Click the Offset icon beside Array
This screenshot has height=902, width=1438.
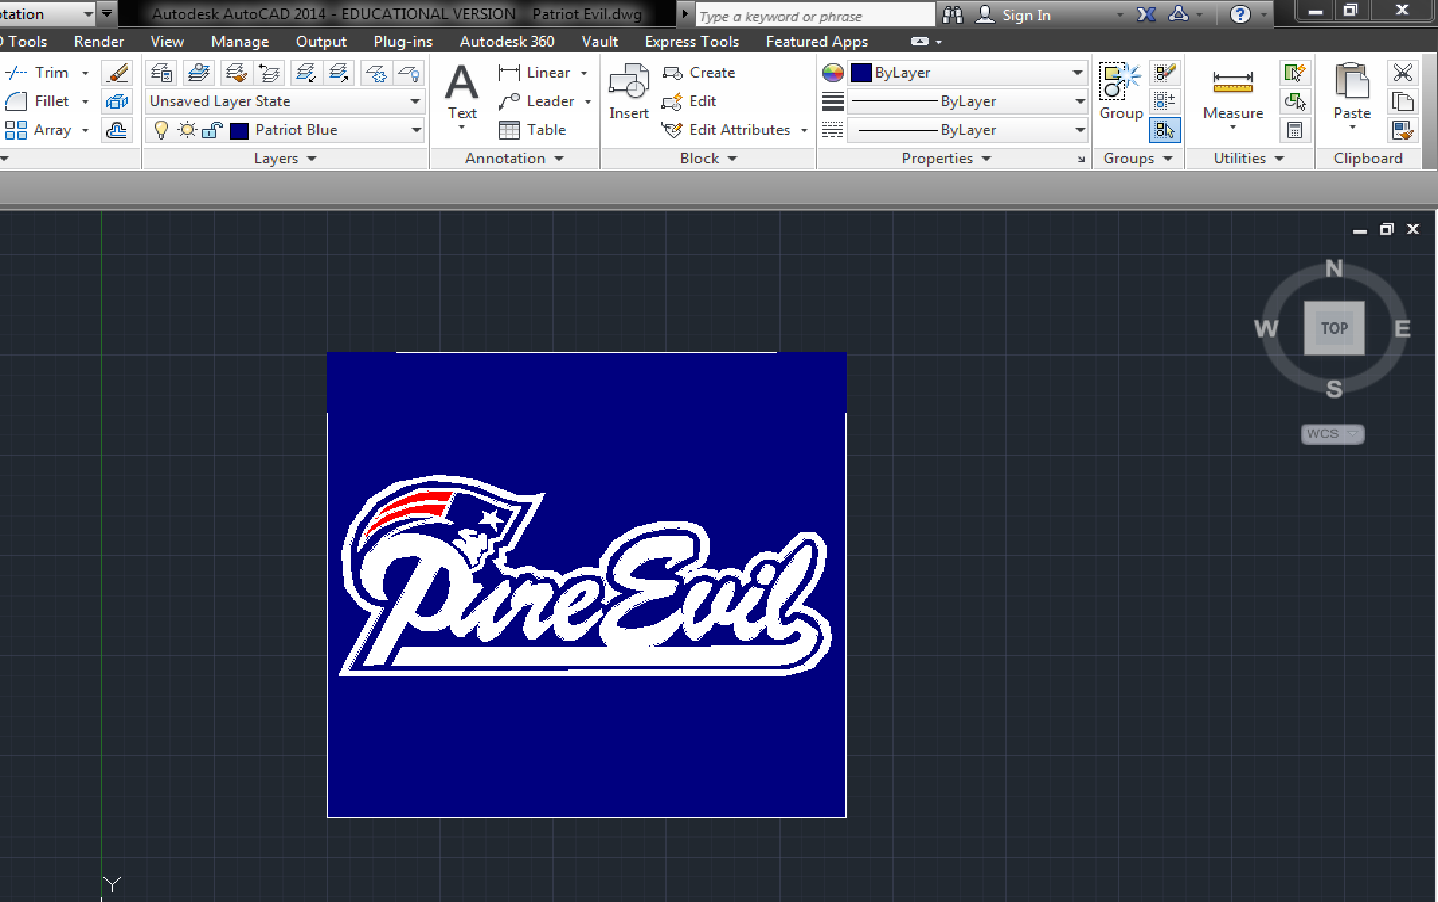pyautogui.click(x=117, y=130)
